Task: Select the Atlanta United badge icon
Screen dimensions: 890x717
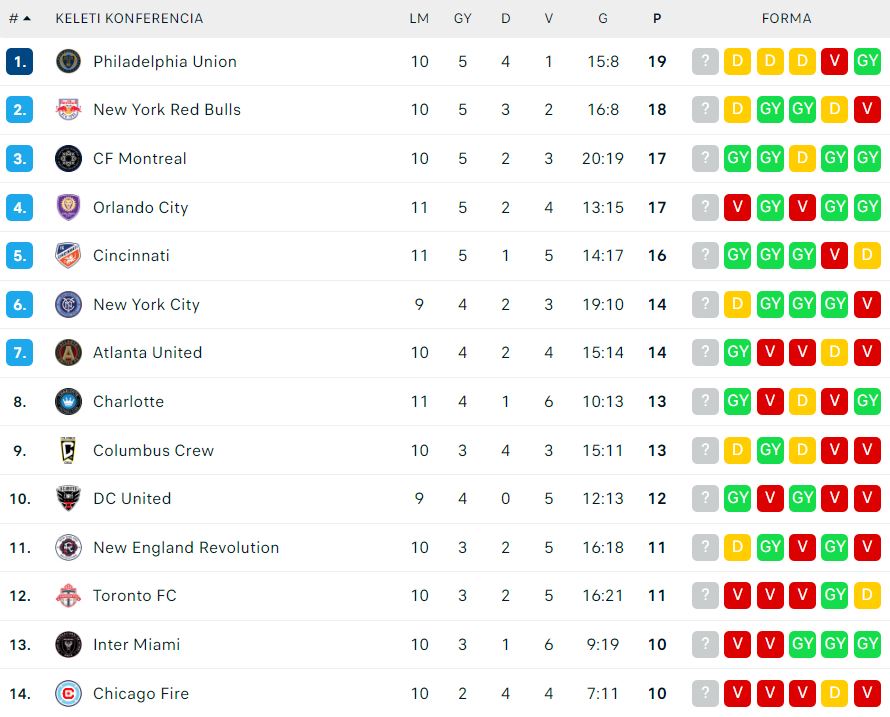Action: coord(68,353)
